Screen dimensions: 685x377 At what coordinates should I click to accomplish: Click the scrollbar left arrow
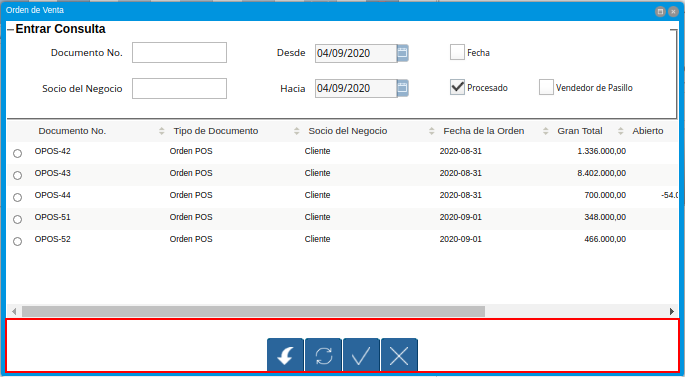pyautogui.click(x=14, y=311)
